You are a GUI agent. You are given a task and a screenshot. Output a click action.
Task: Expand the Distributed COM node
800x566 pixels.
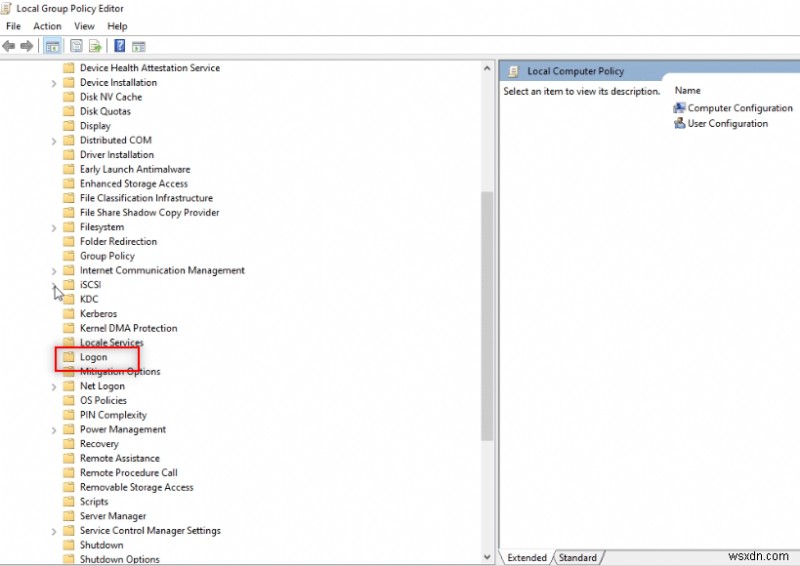(x=54, y=140)
